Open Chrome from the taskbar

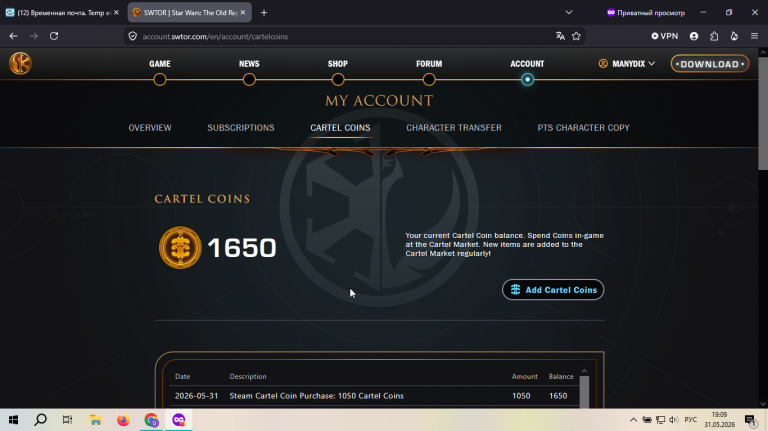(x=151, y=420)
